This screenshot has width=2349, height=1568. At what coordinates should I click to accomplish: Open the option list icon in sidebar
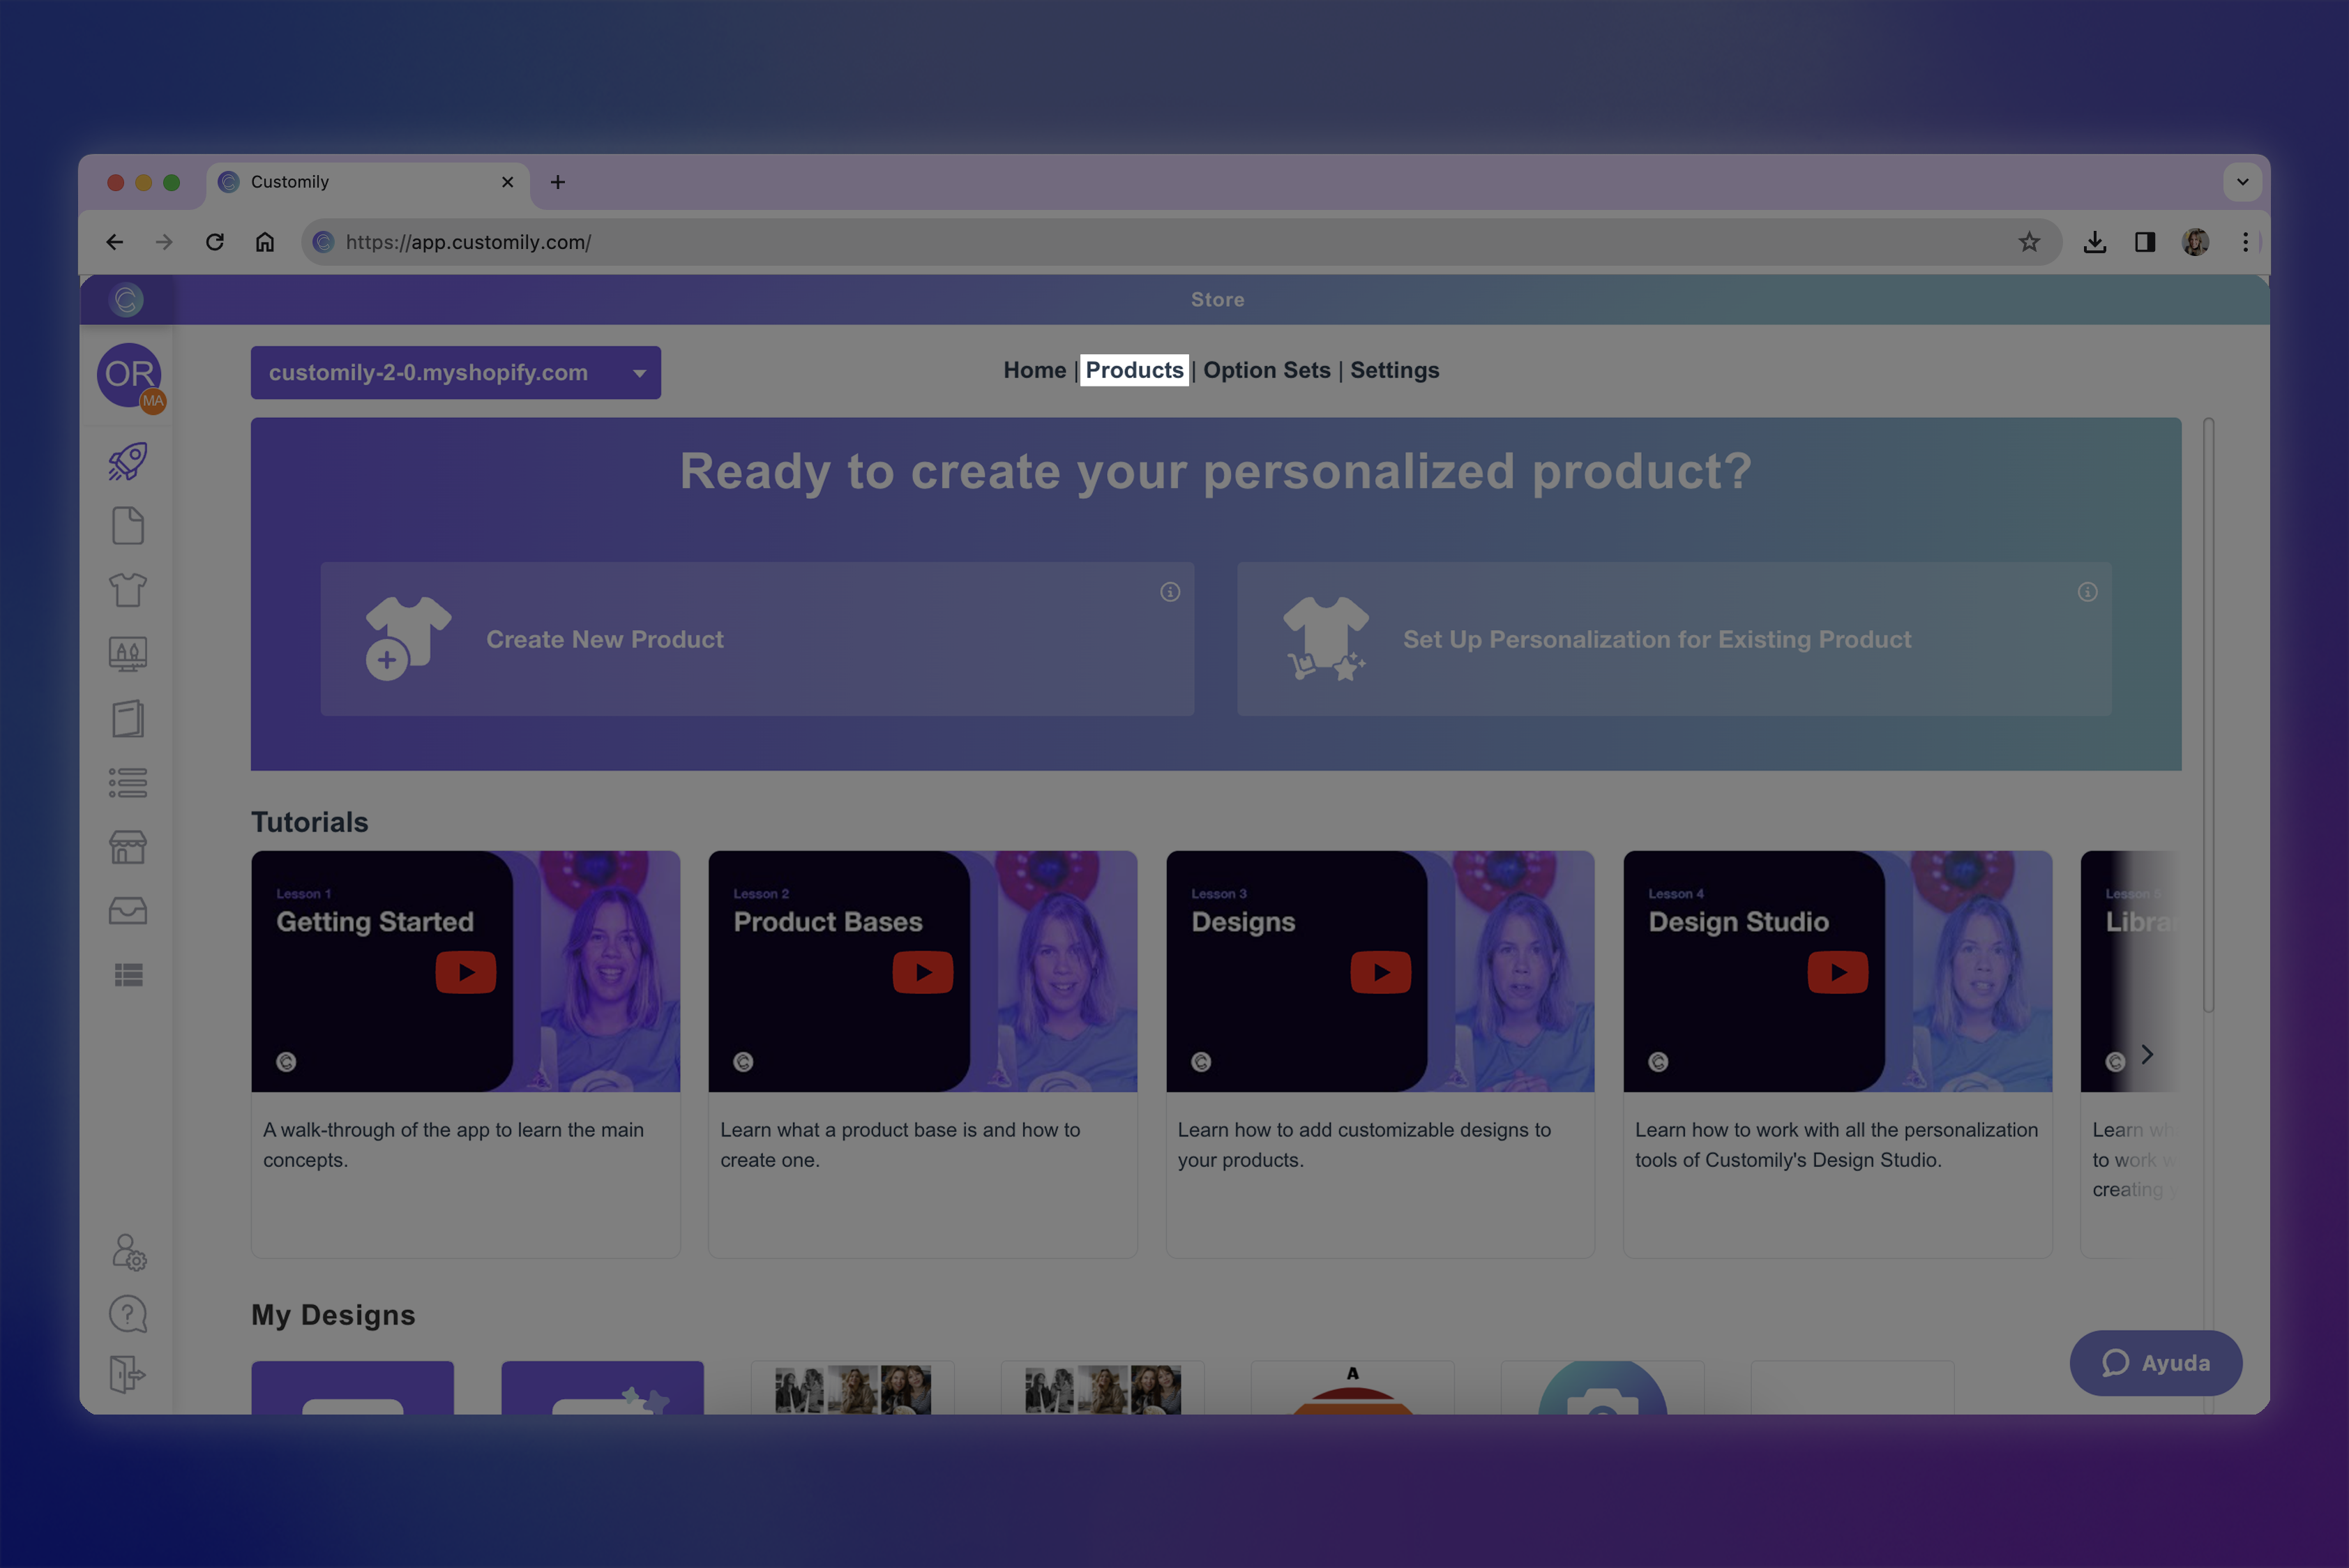(x=127, y=782)
